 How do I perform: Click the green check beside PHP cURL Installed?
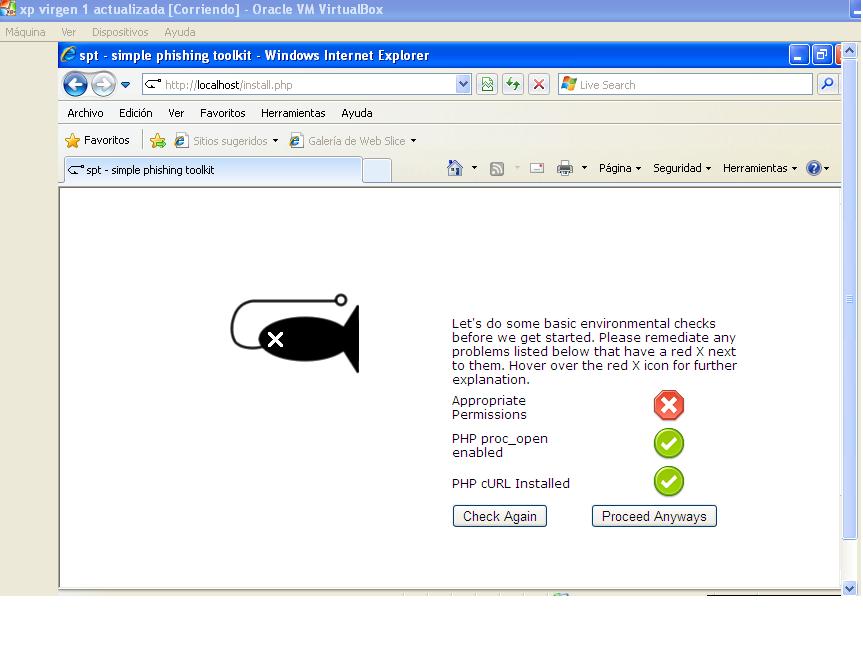[668, 481]
